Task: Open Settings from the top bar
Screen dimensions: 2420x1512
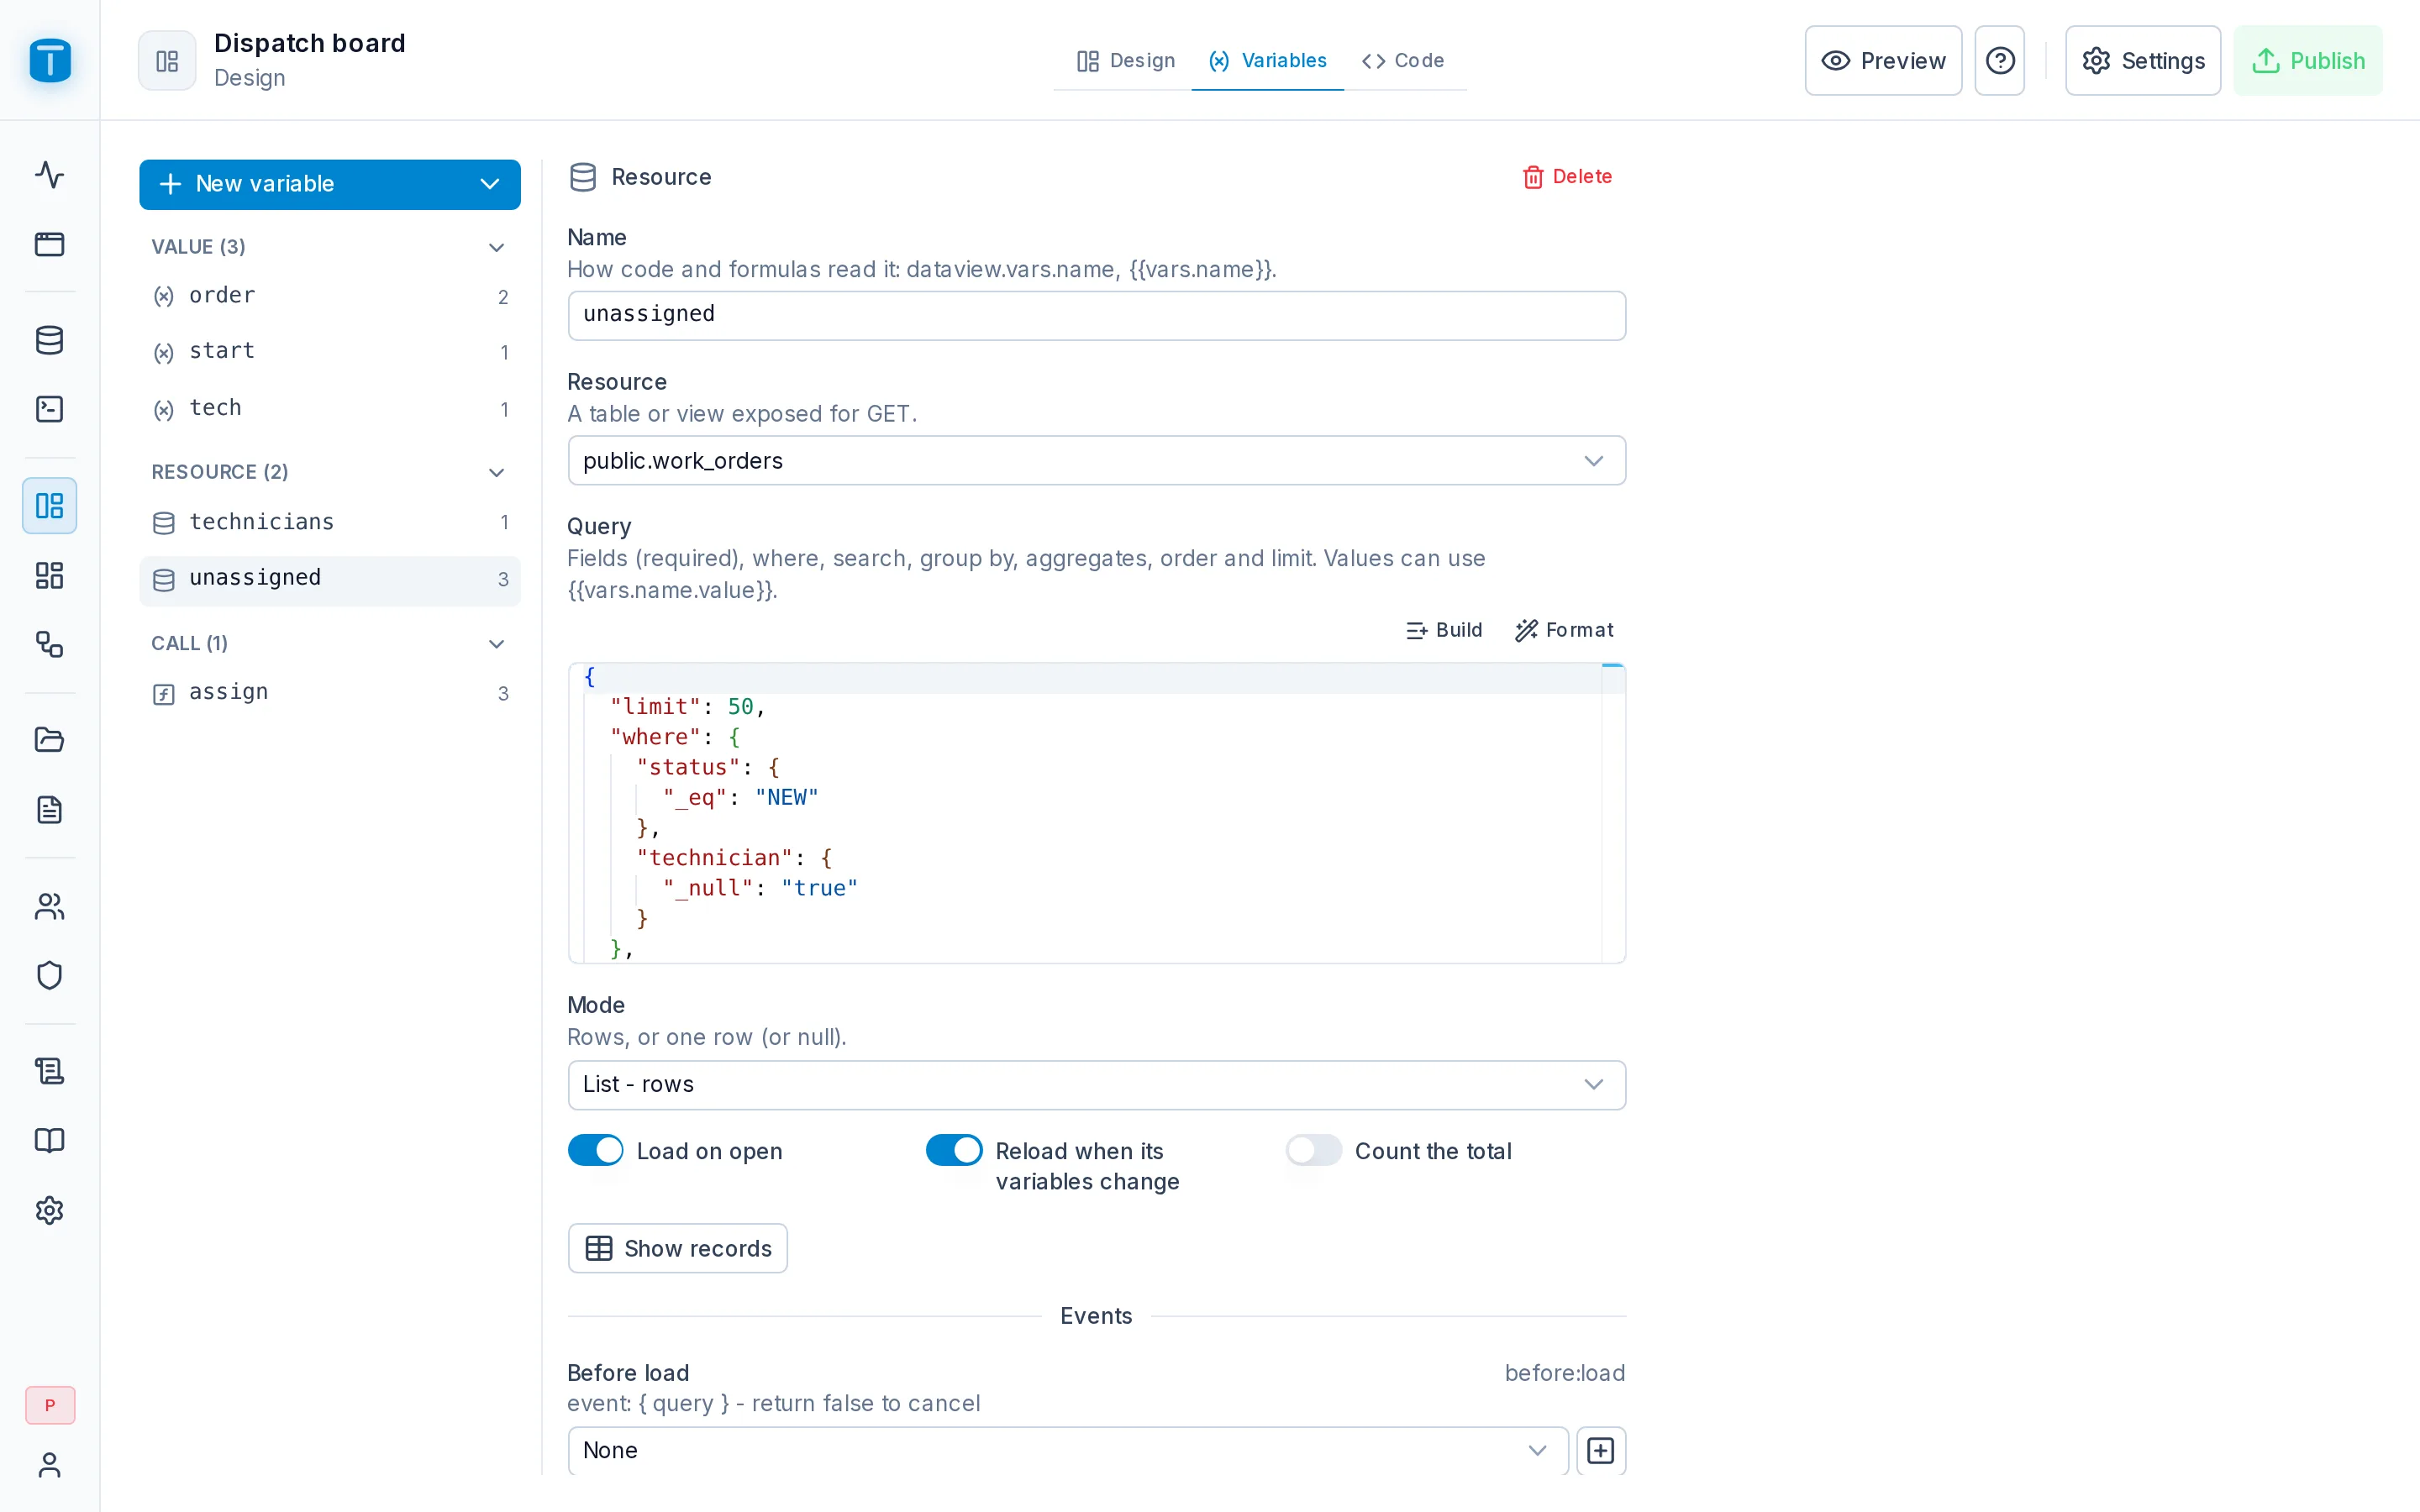Action: [2142, 61]
